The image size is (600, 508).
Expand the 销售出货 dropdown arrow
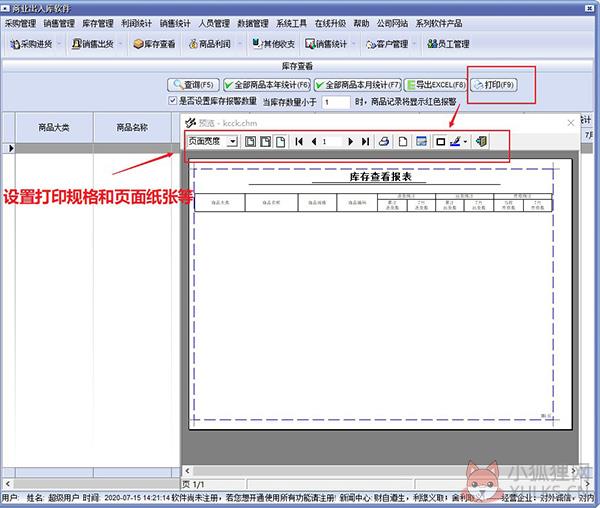pyautogui.click(x=120, y=44)
